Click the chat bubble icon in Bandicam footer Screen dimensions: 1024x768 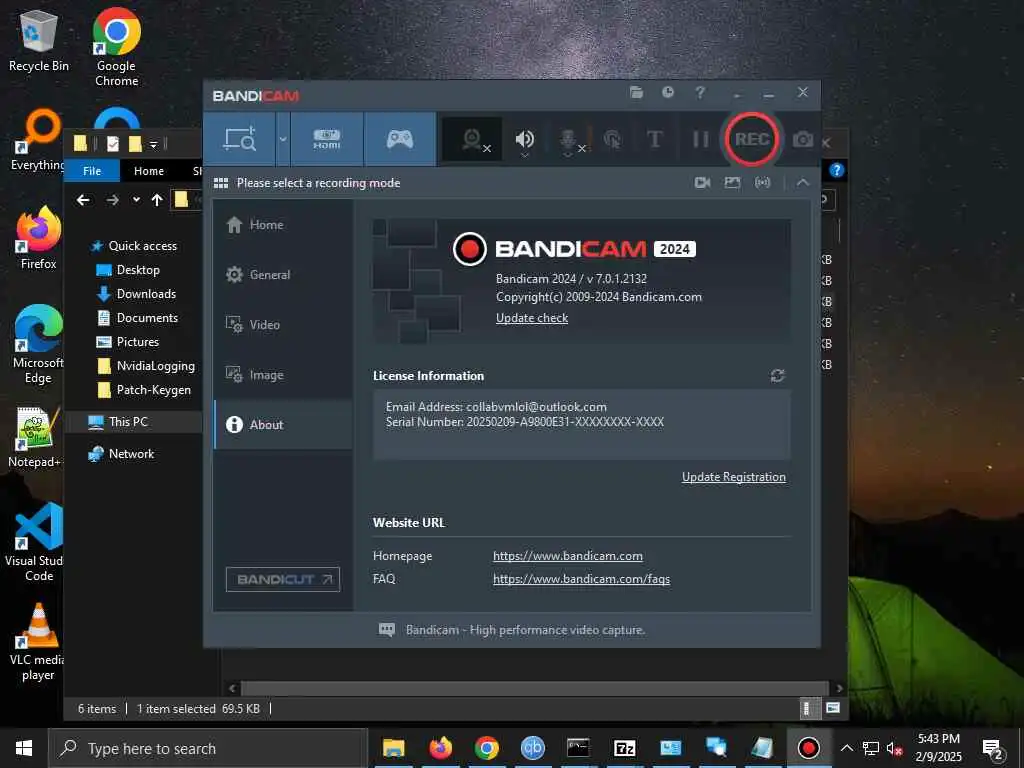(x=387, y=630)
